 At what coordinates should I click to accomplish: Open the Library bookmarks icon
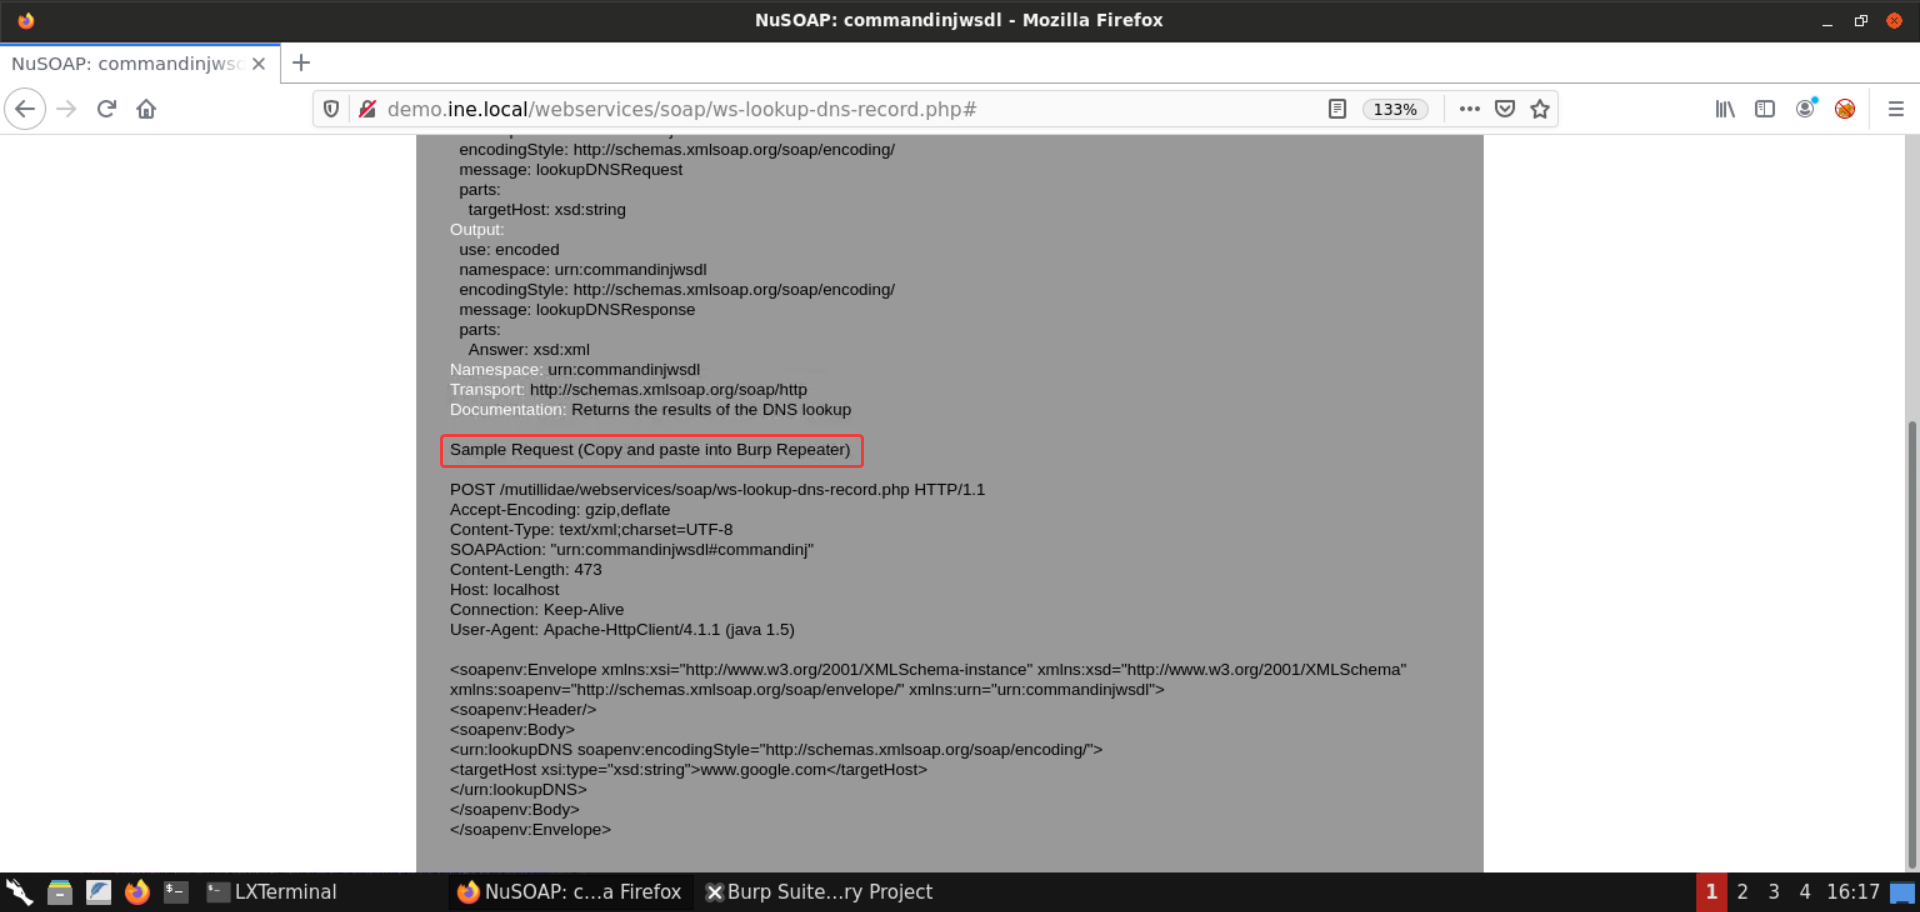[x=1725, y=109]
